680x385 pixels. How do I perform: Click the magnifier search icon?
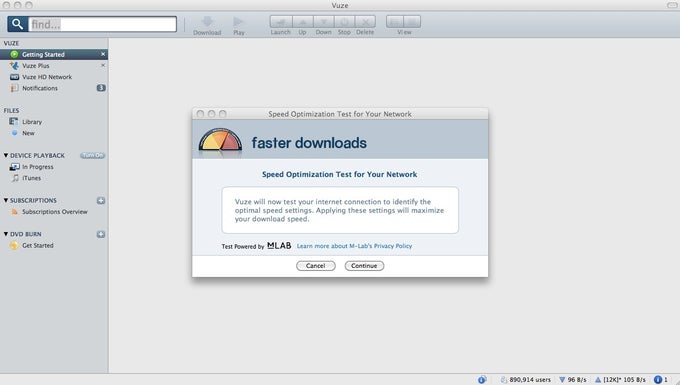[17, 24]
